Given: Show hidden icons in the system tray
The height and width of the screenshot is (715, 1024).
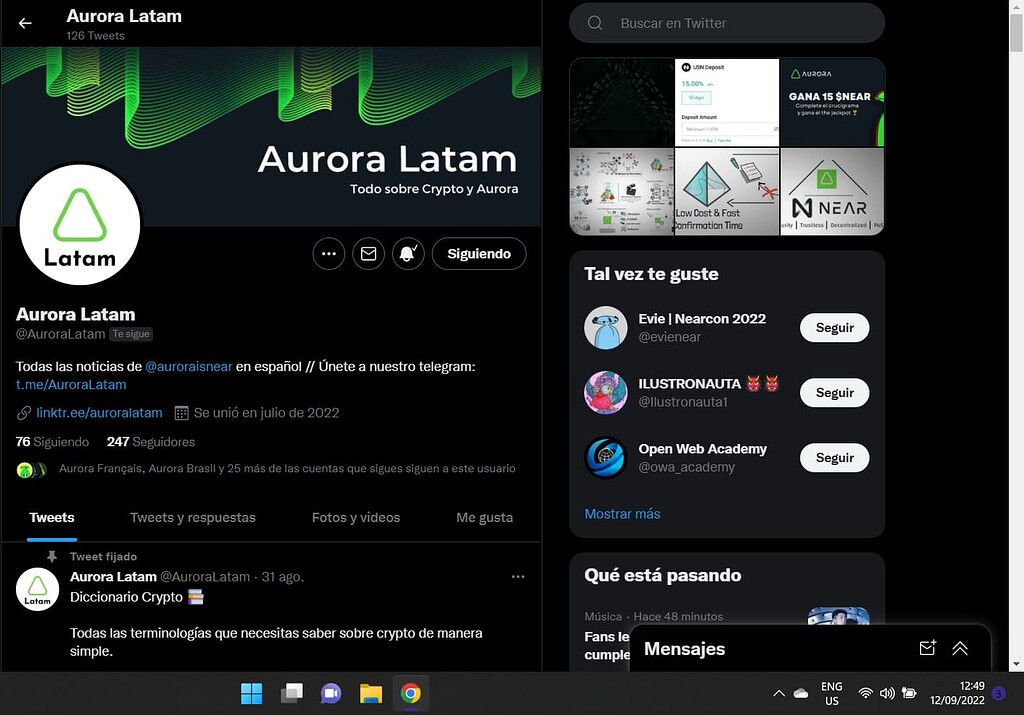Looking at the screenshot, I should pyautogui.click(x=778, y=692).
